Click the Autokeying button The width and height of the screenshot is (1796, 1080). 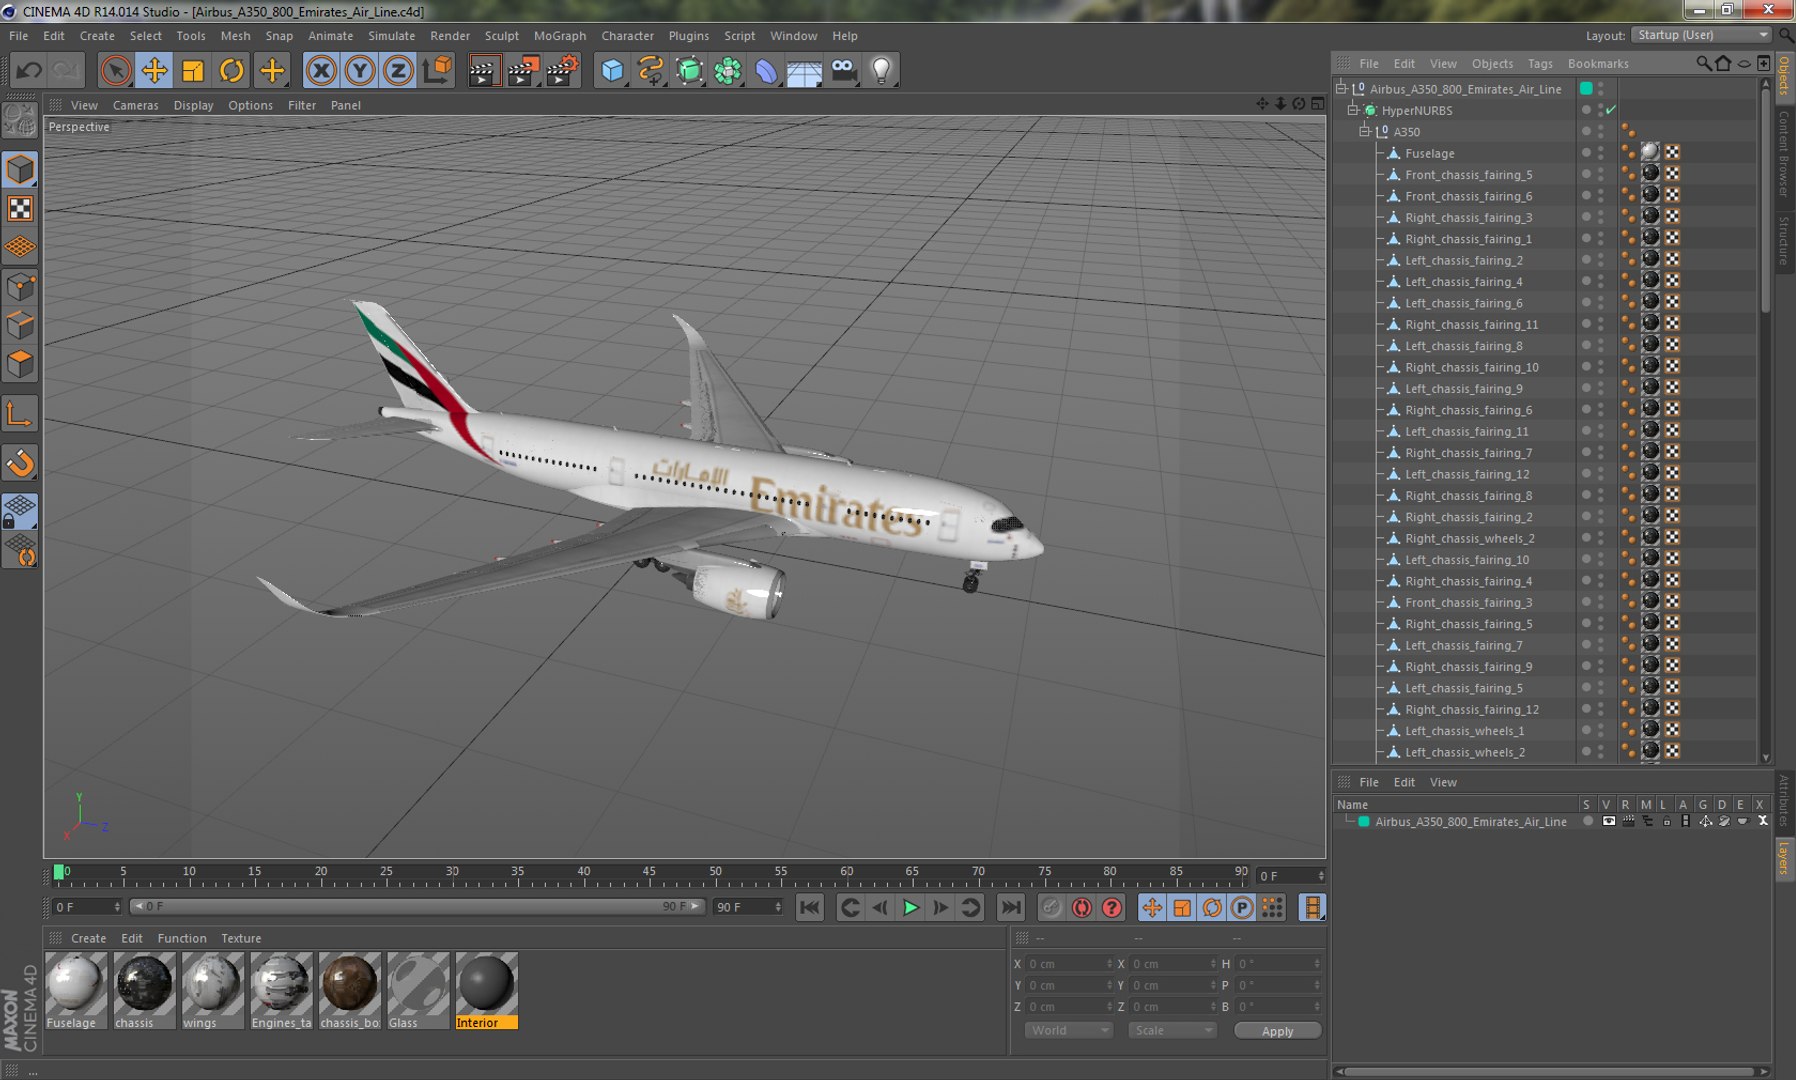pyautogui.click(x=1081, y=907)
